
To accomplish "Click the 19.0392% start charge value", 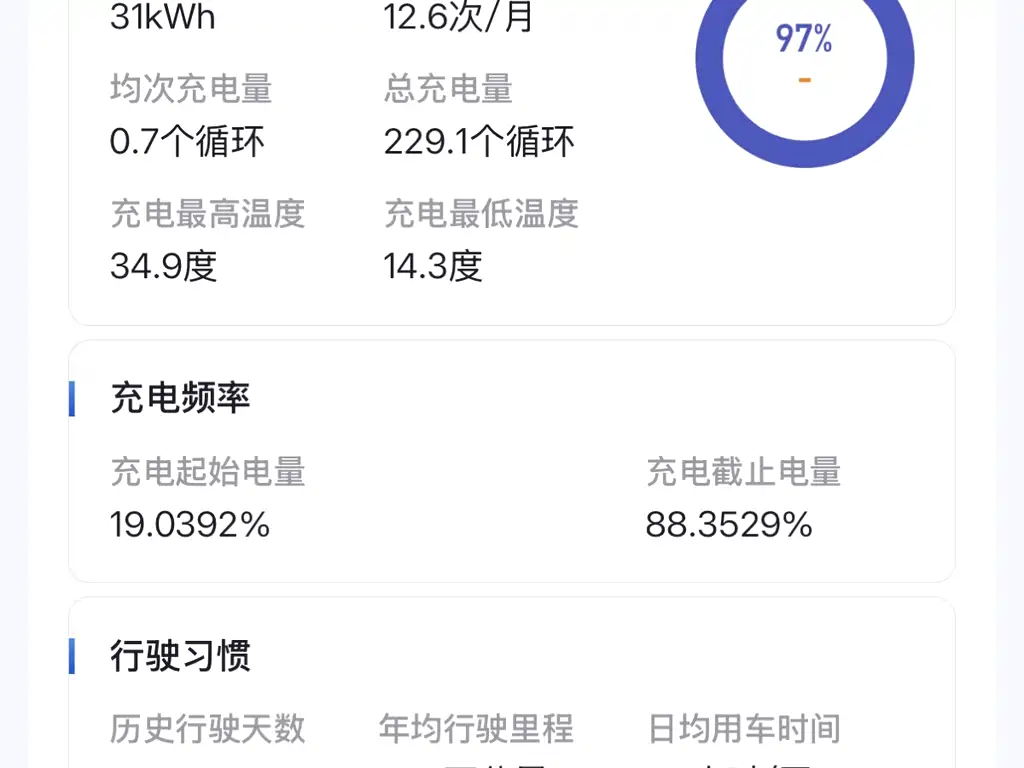I will (190, 524).
